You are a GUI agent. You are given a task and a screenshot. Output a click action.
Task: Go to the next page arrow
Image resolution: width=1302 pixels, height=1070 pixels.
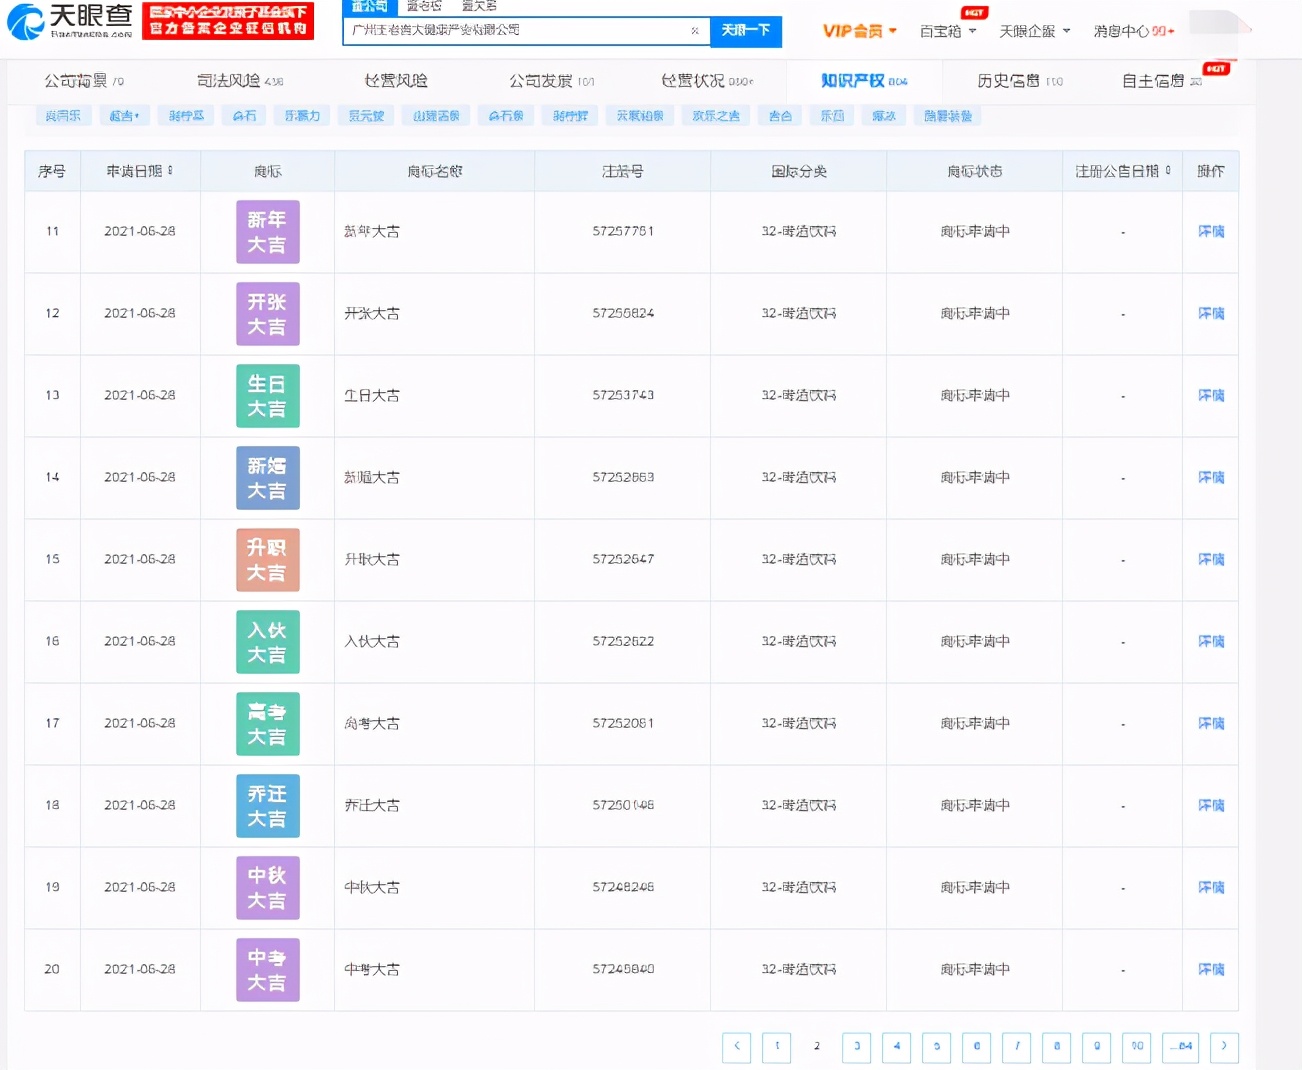pyautogui.click(x=1224, y=1046)
